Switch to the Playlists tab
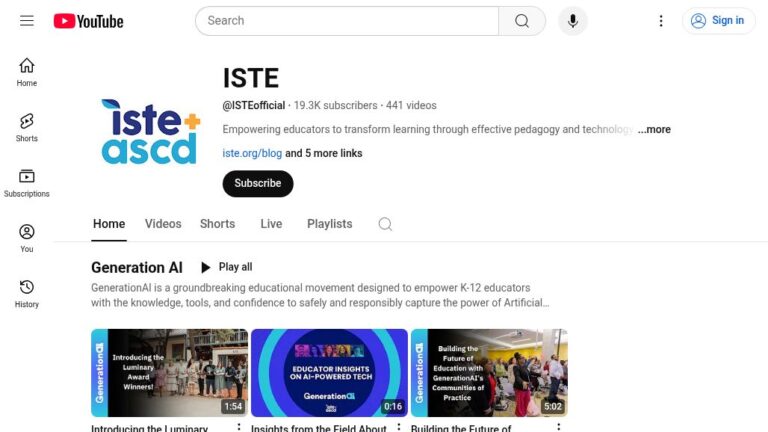768x432 pixels. point(329,224)
